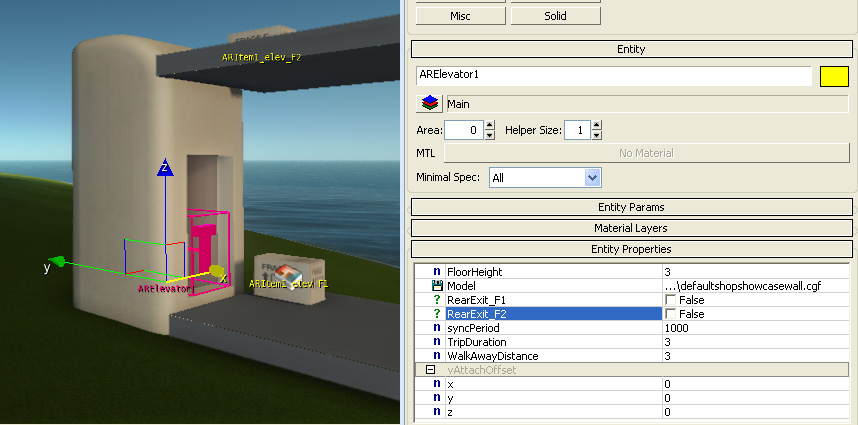The image size is (858, 425).
Task: Click the Helper Size value field
Action: (x=577, y=130)
